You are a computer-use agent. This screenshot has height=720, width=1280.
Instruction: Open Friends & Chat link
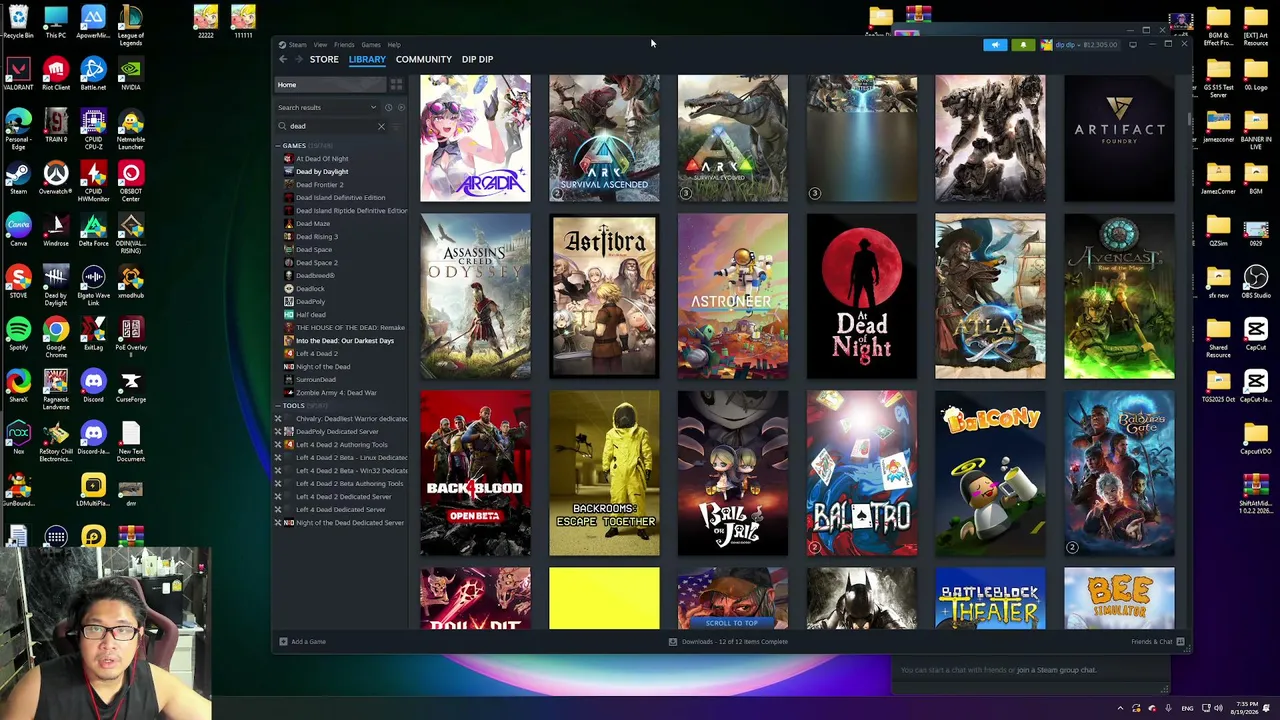click(1152, 641)
